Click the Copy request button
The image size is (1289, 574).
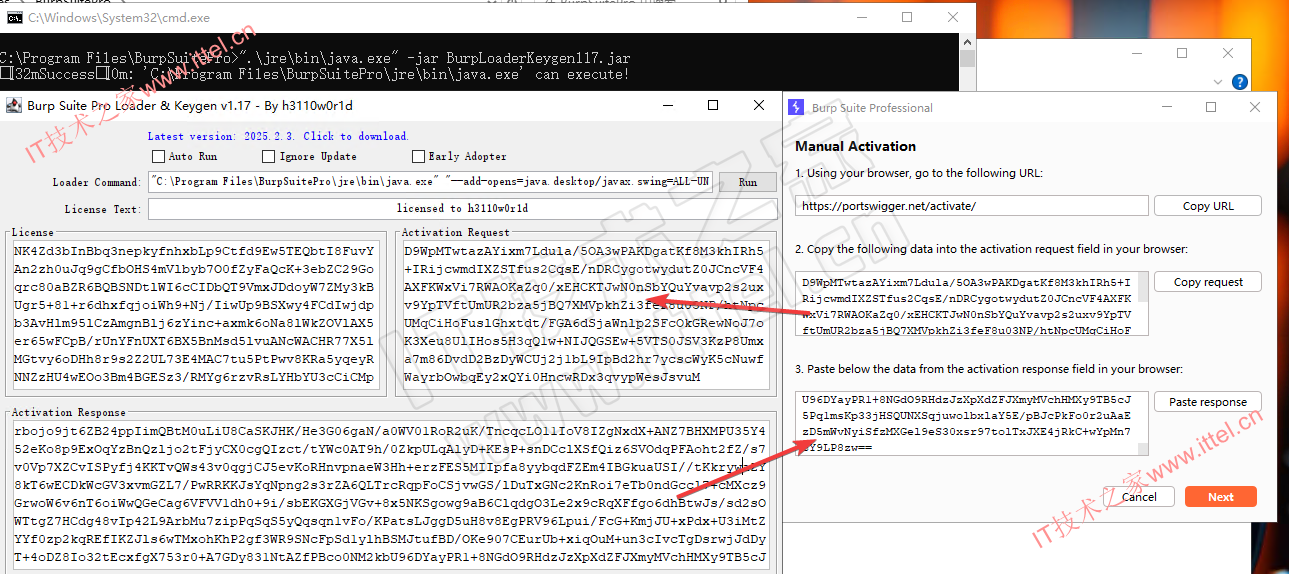click(1208, 282)
